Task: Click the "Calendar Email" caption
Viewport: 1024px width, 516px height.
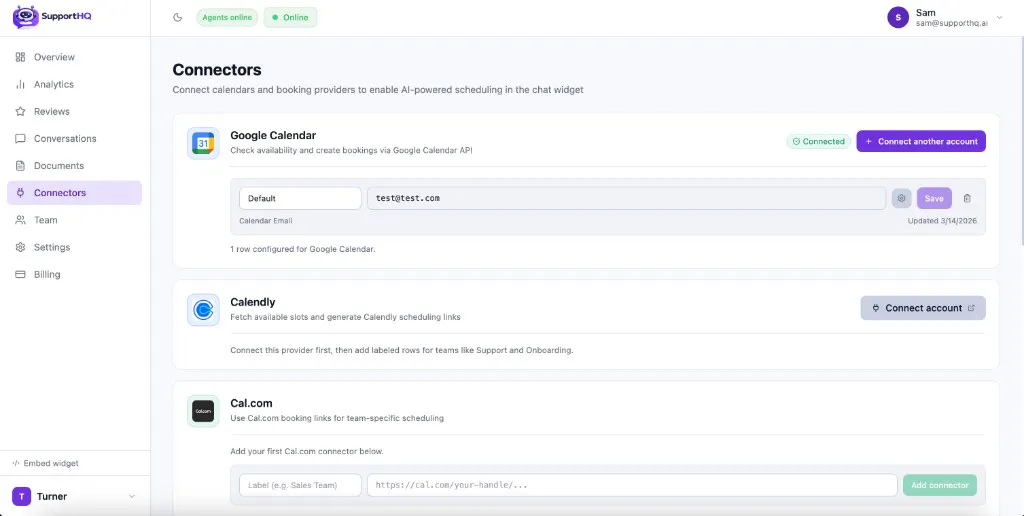Action: tap(266, 221)
